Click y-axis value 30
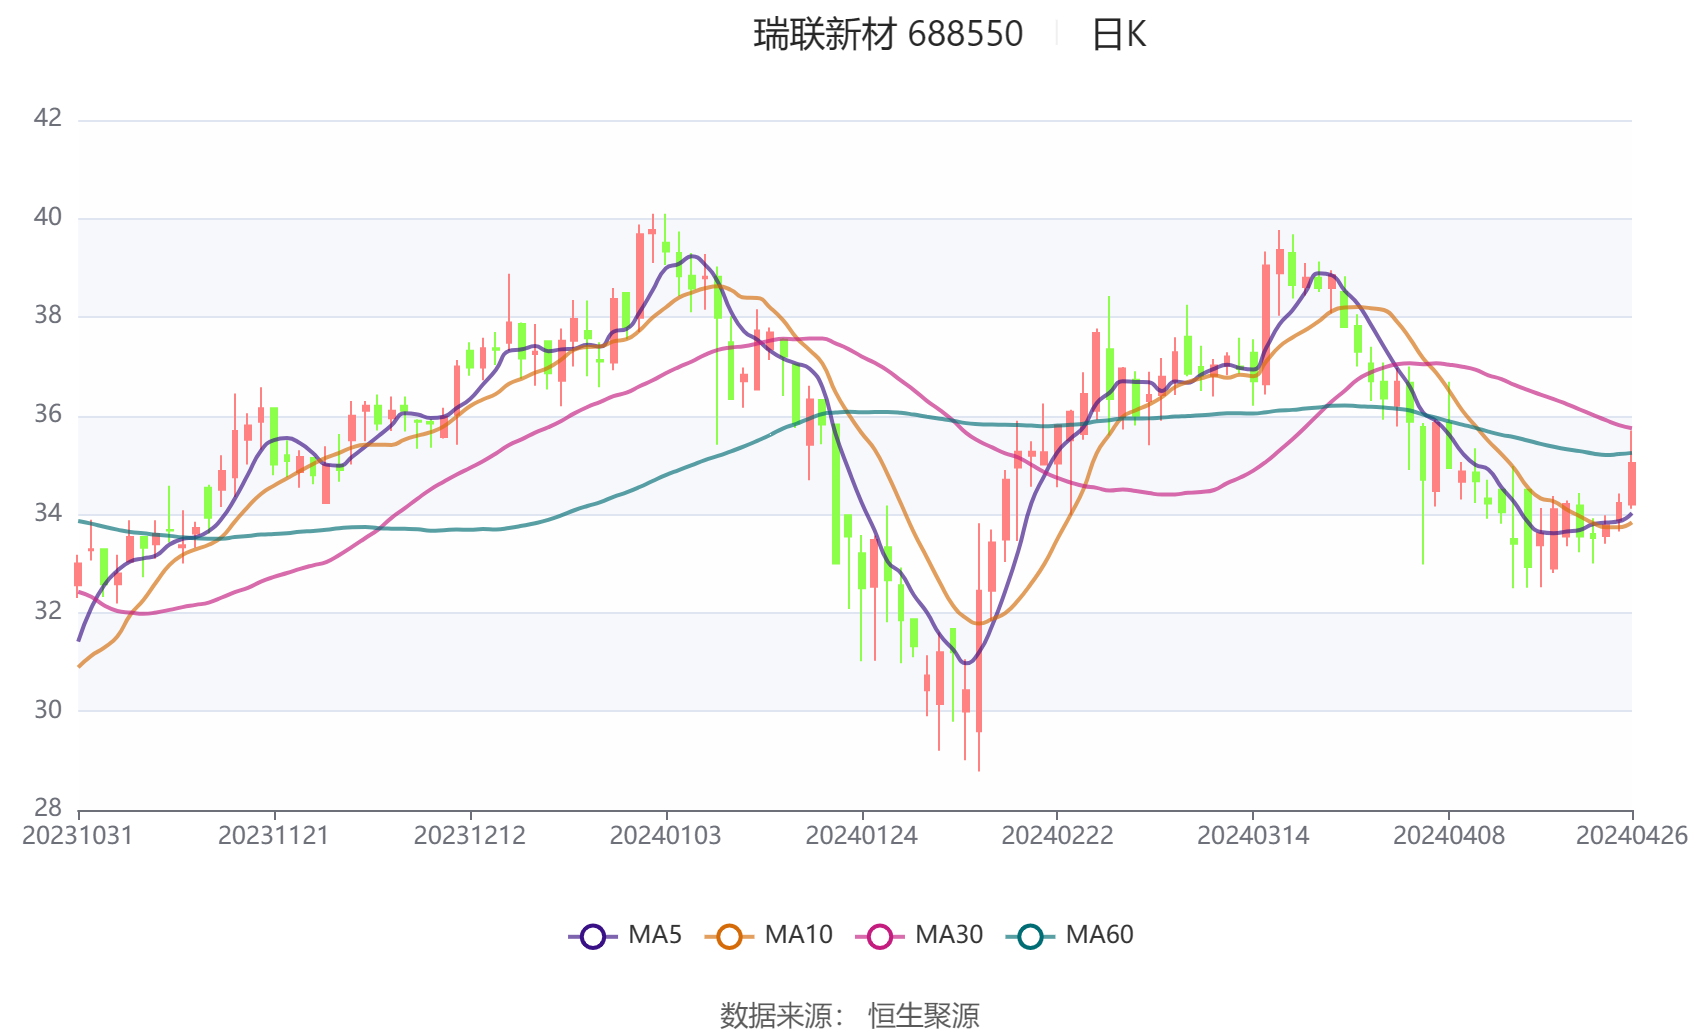 pos(48,710)
